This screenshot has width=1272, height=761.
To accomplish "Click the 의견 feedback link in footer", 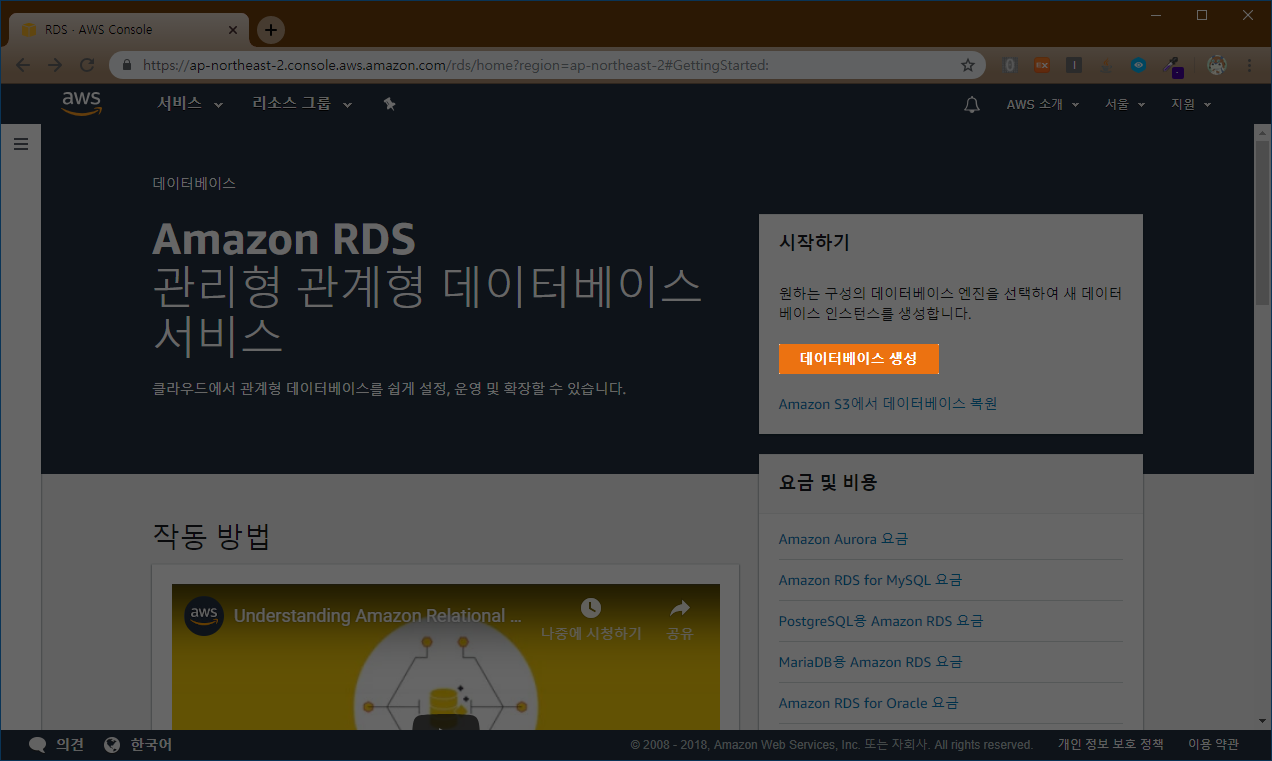I will click(x=70, y=745).
